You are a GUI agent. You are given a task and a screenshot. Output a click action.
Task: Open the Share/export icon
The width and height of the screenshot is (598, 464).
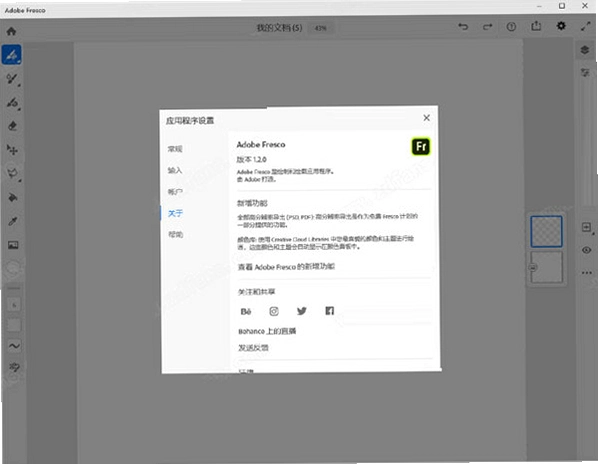point(536,26)
